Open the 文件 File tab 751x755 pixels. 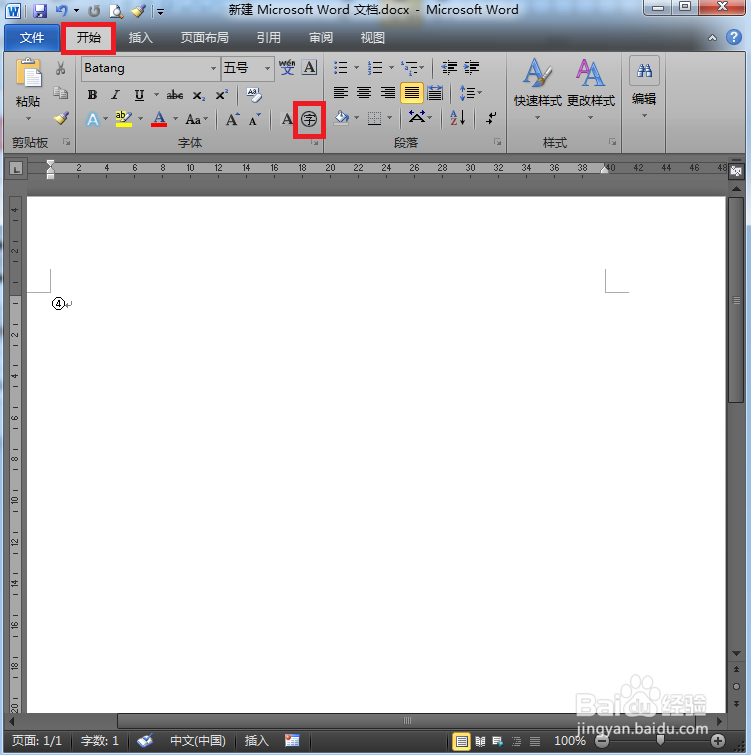(32, 38)
